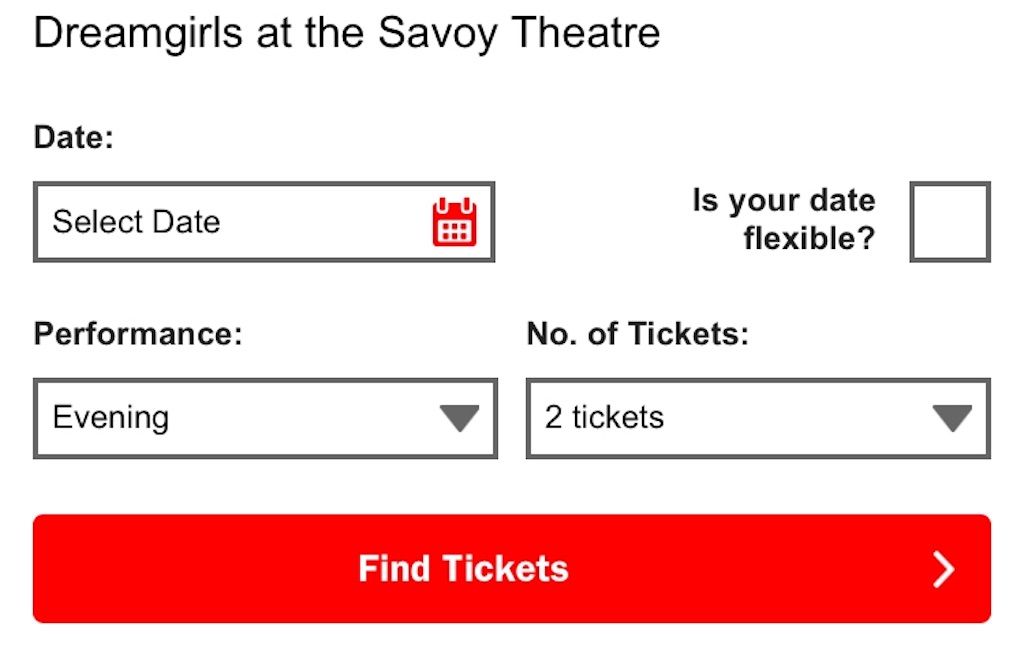This screenshot has width=1024, height=652.
Task: Click the 'Find Tickets' button text
Action: 464,568
